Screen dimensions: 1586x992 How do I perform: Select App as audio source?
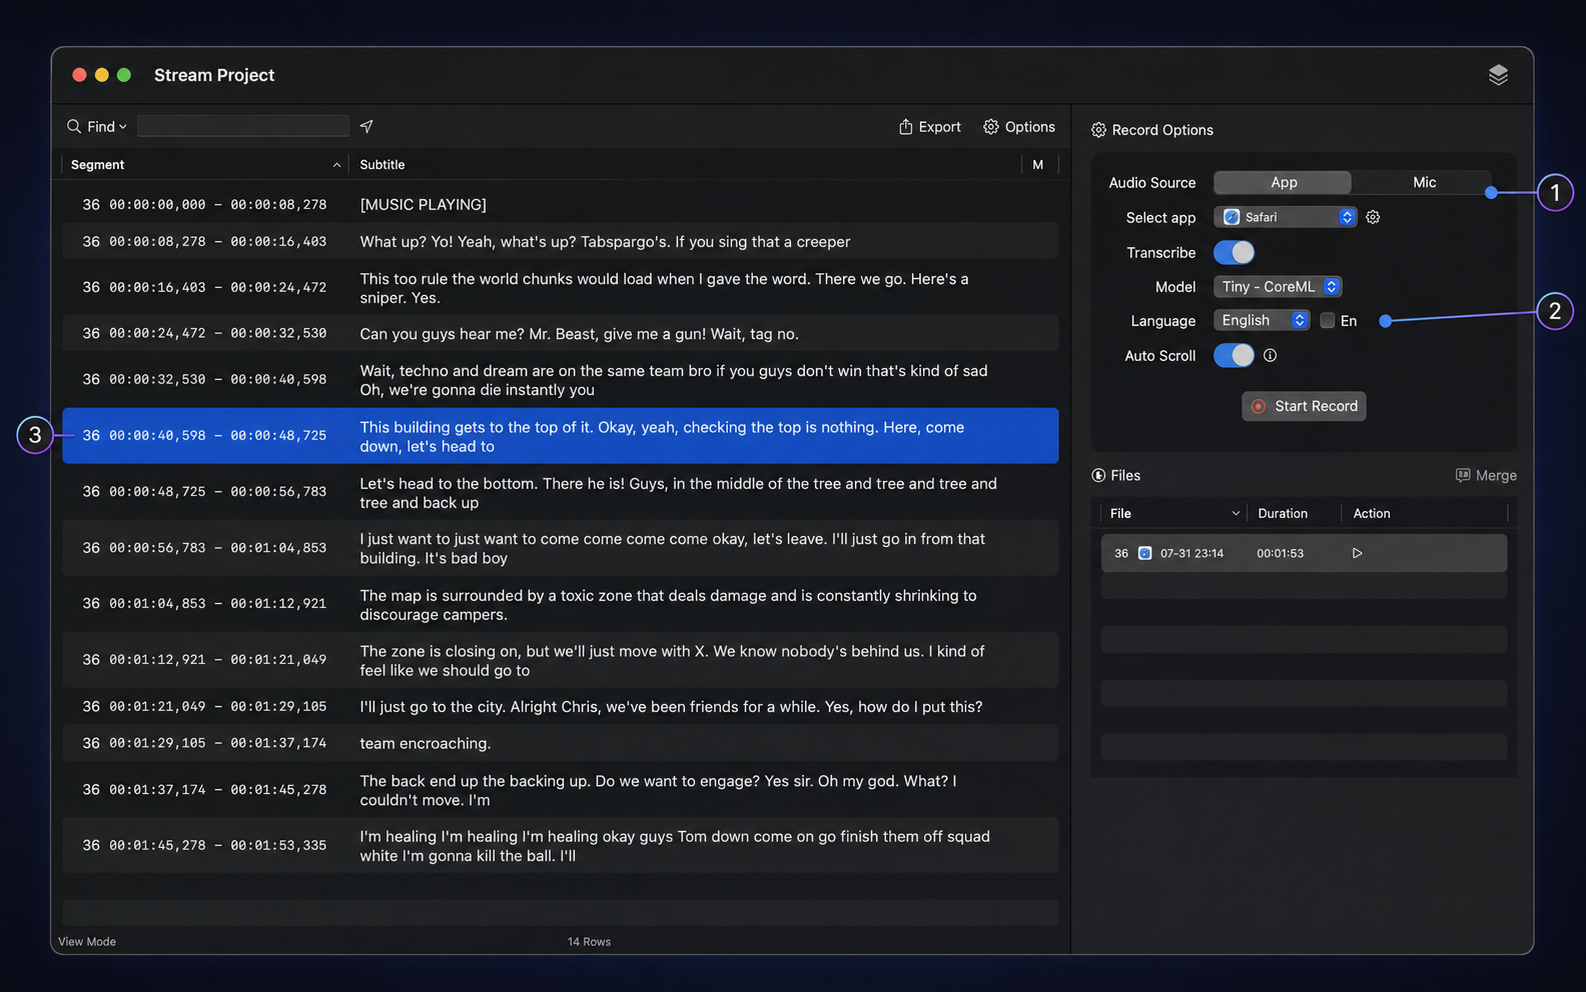1283,182
